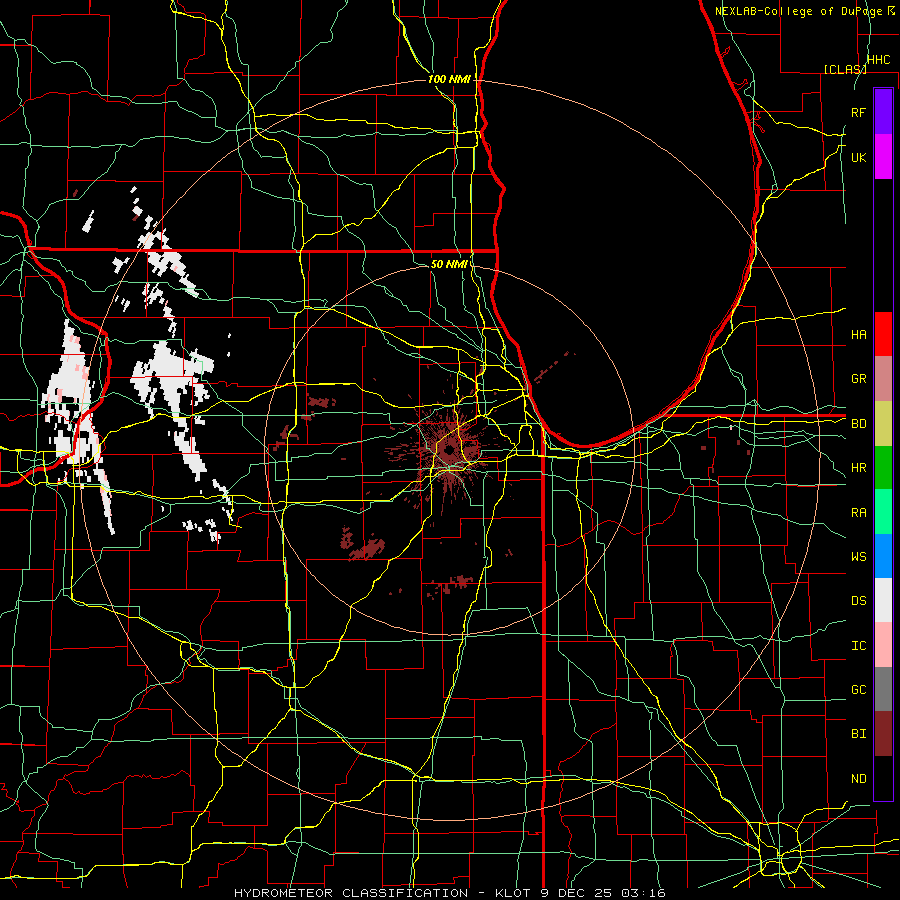
Task: Click the GC legend label
Action: tap(859, 690)
